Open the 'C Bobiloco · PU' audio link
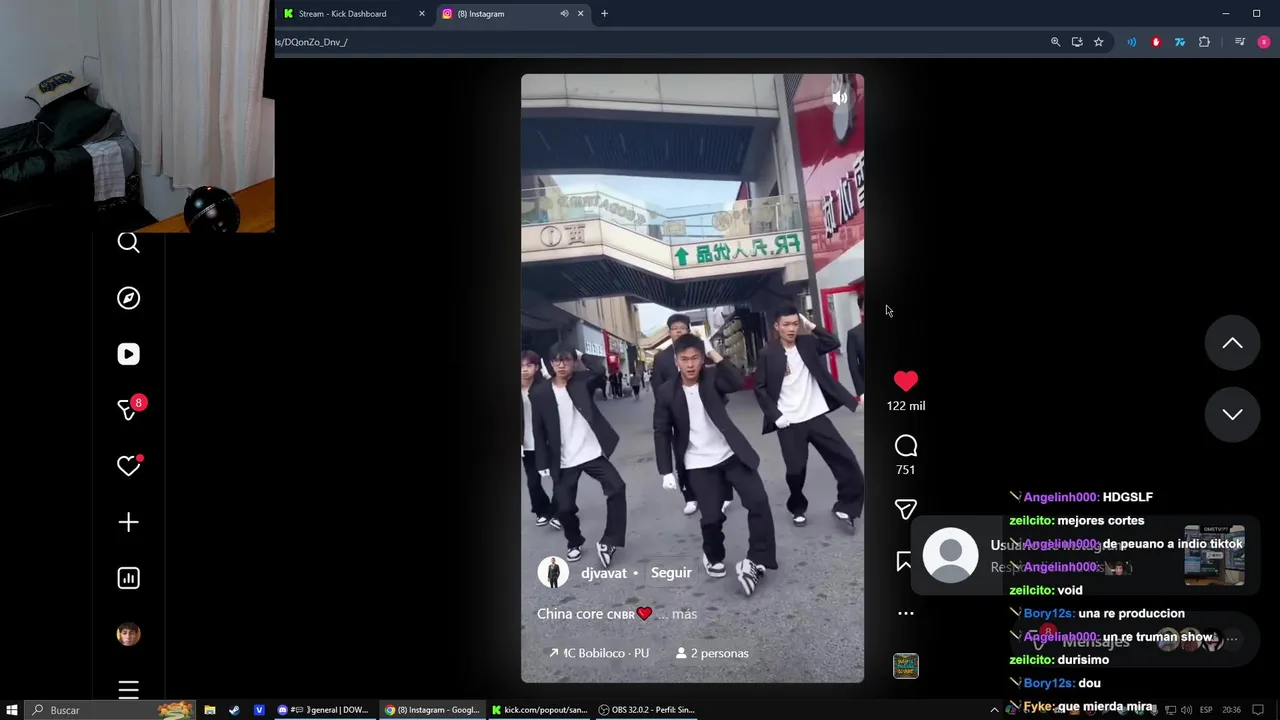This screenshot has width=1280, height=720. tap(599, 653)
